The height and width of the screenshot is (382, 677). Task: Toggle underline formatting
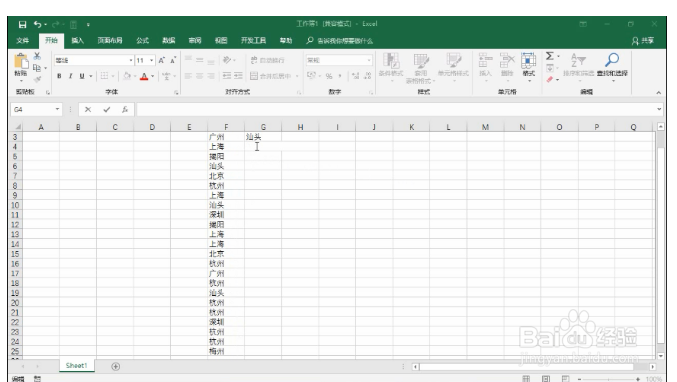pos(82,76)
